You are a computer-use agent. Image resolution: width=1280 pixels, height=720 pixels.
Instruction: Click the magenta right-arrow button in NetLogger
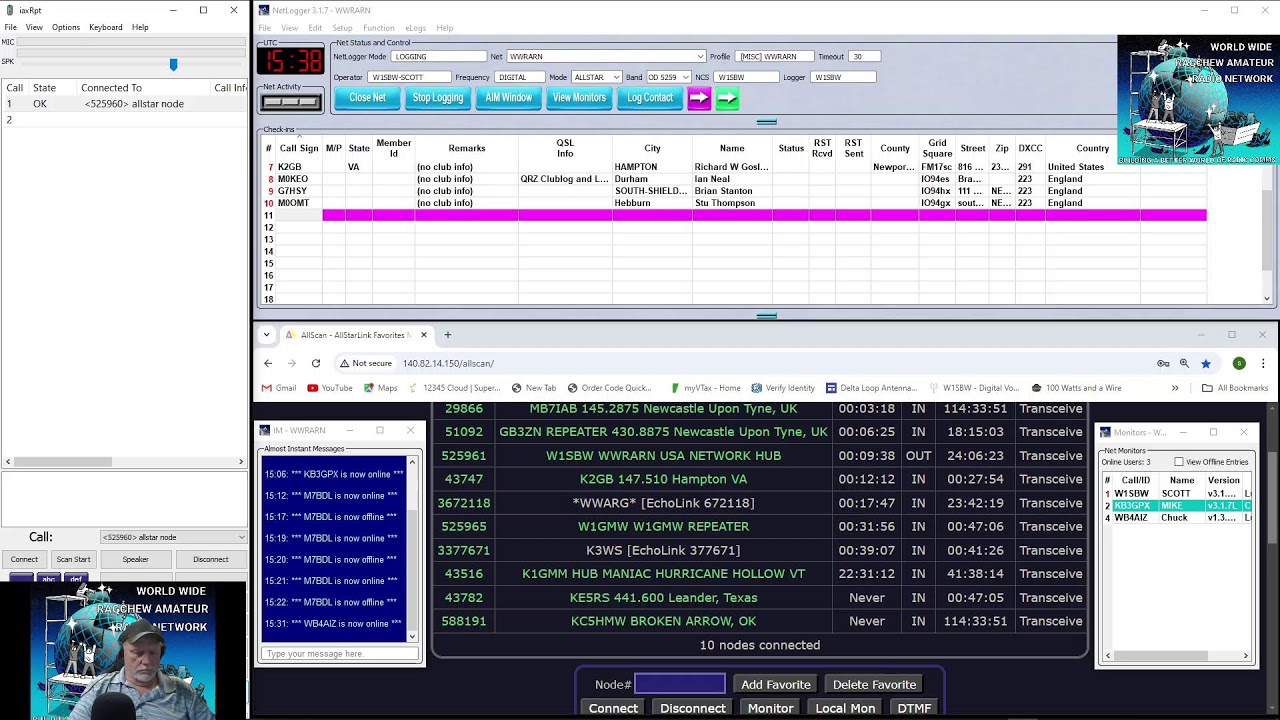pyautogui.click(x=698, y=98)
